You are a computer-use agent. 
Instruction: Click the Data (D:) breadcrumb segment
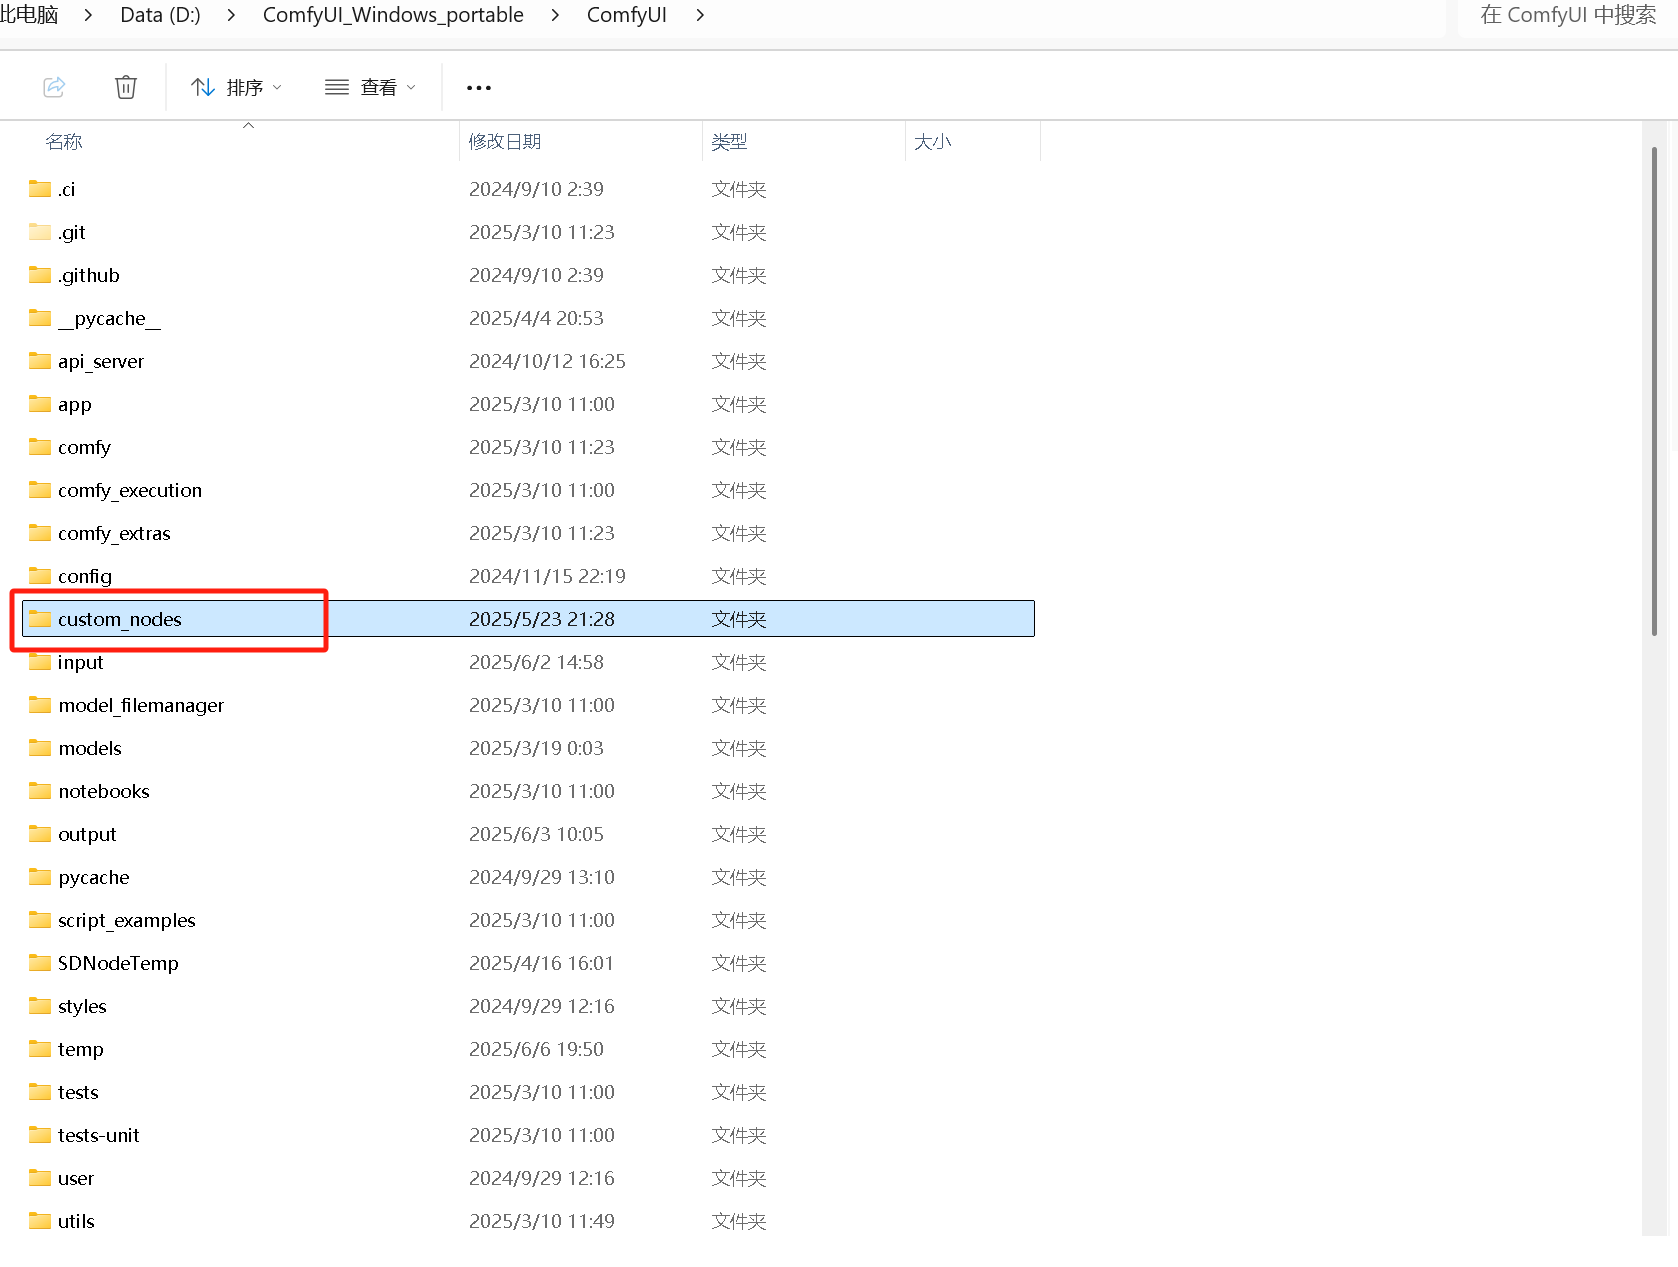pyautogui.click(x=160, y=15)
